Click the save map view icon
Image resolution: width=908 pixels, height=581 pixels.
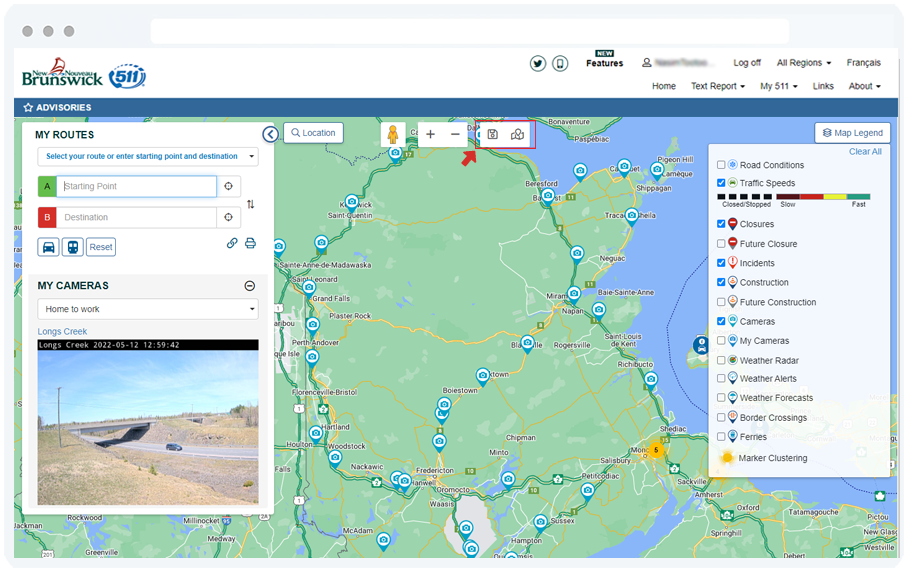[x=493, y=134]
